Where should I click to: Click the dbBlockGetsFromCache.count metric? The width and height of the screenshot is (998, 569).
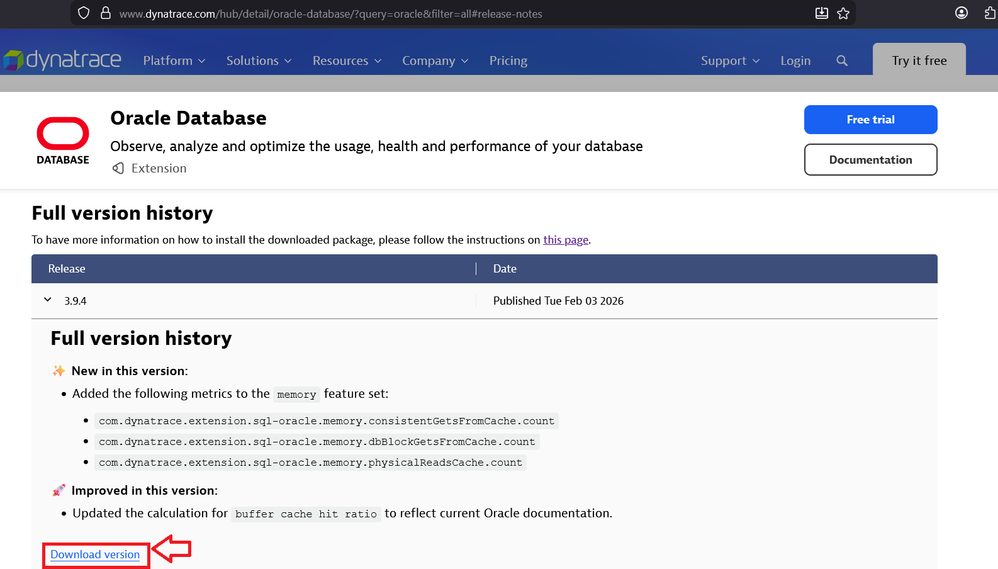317,442
